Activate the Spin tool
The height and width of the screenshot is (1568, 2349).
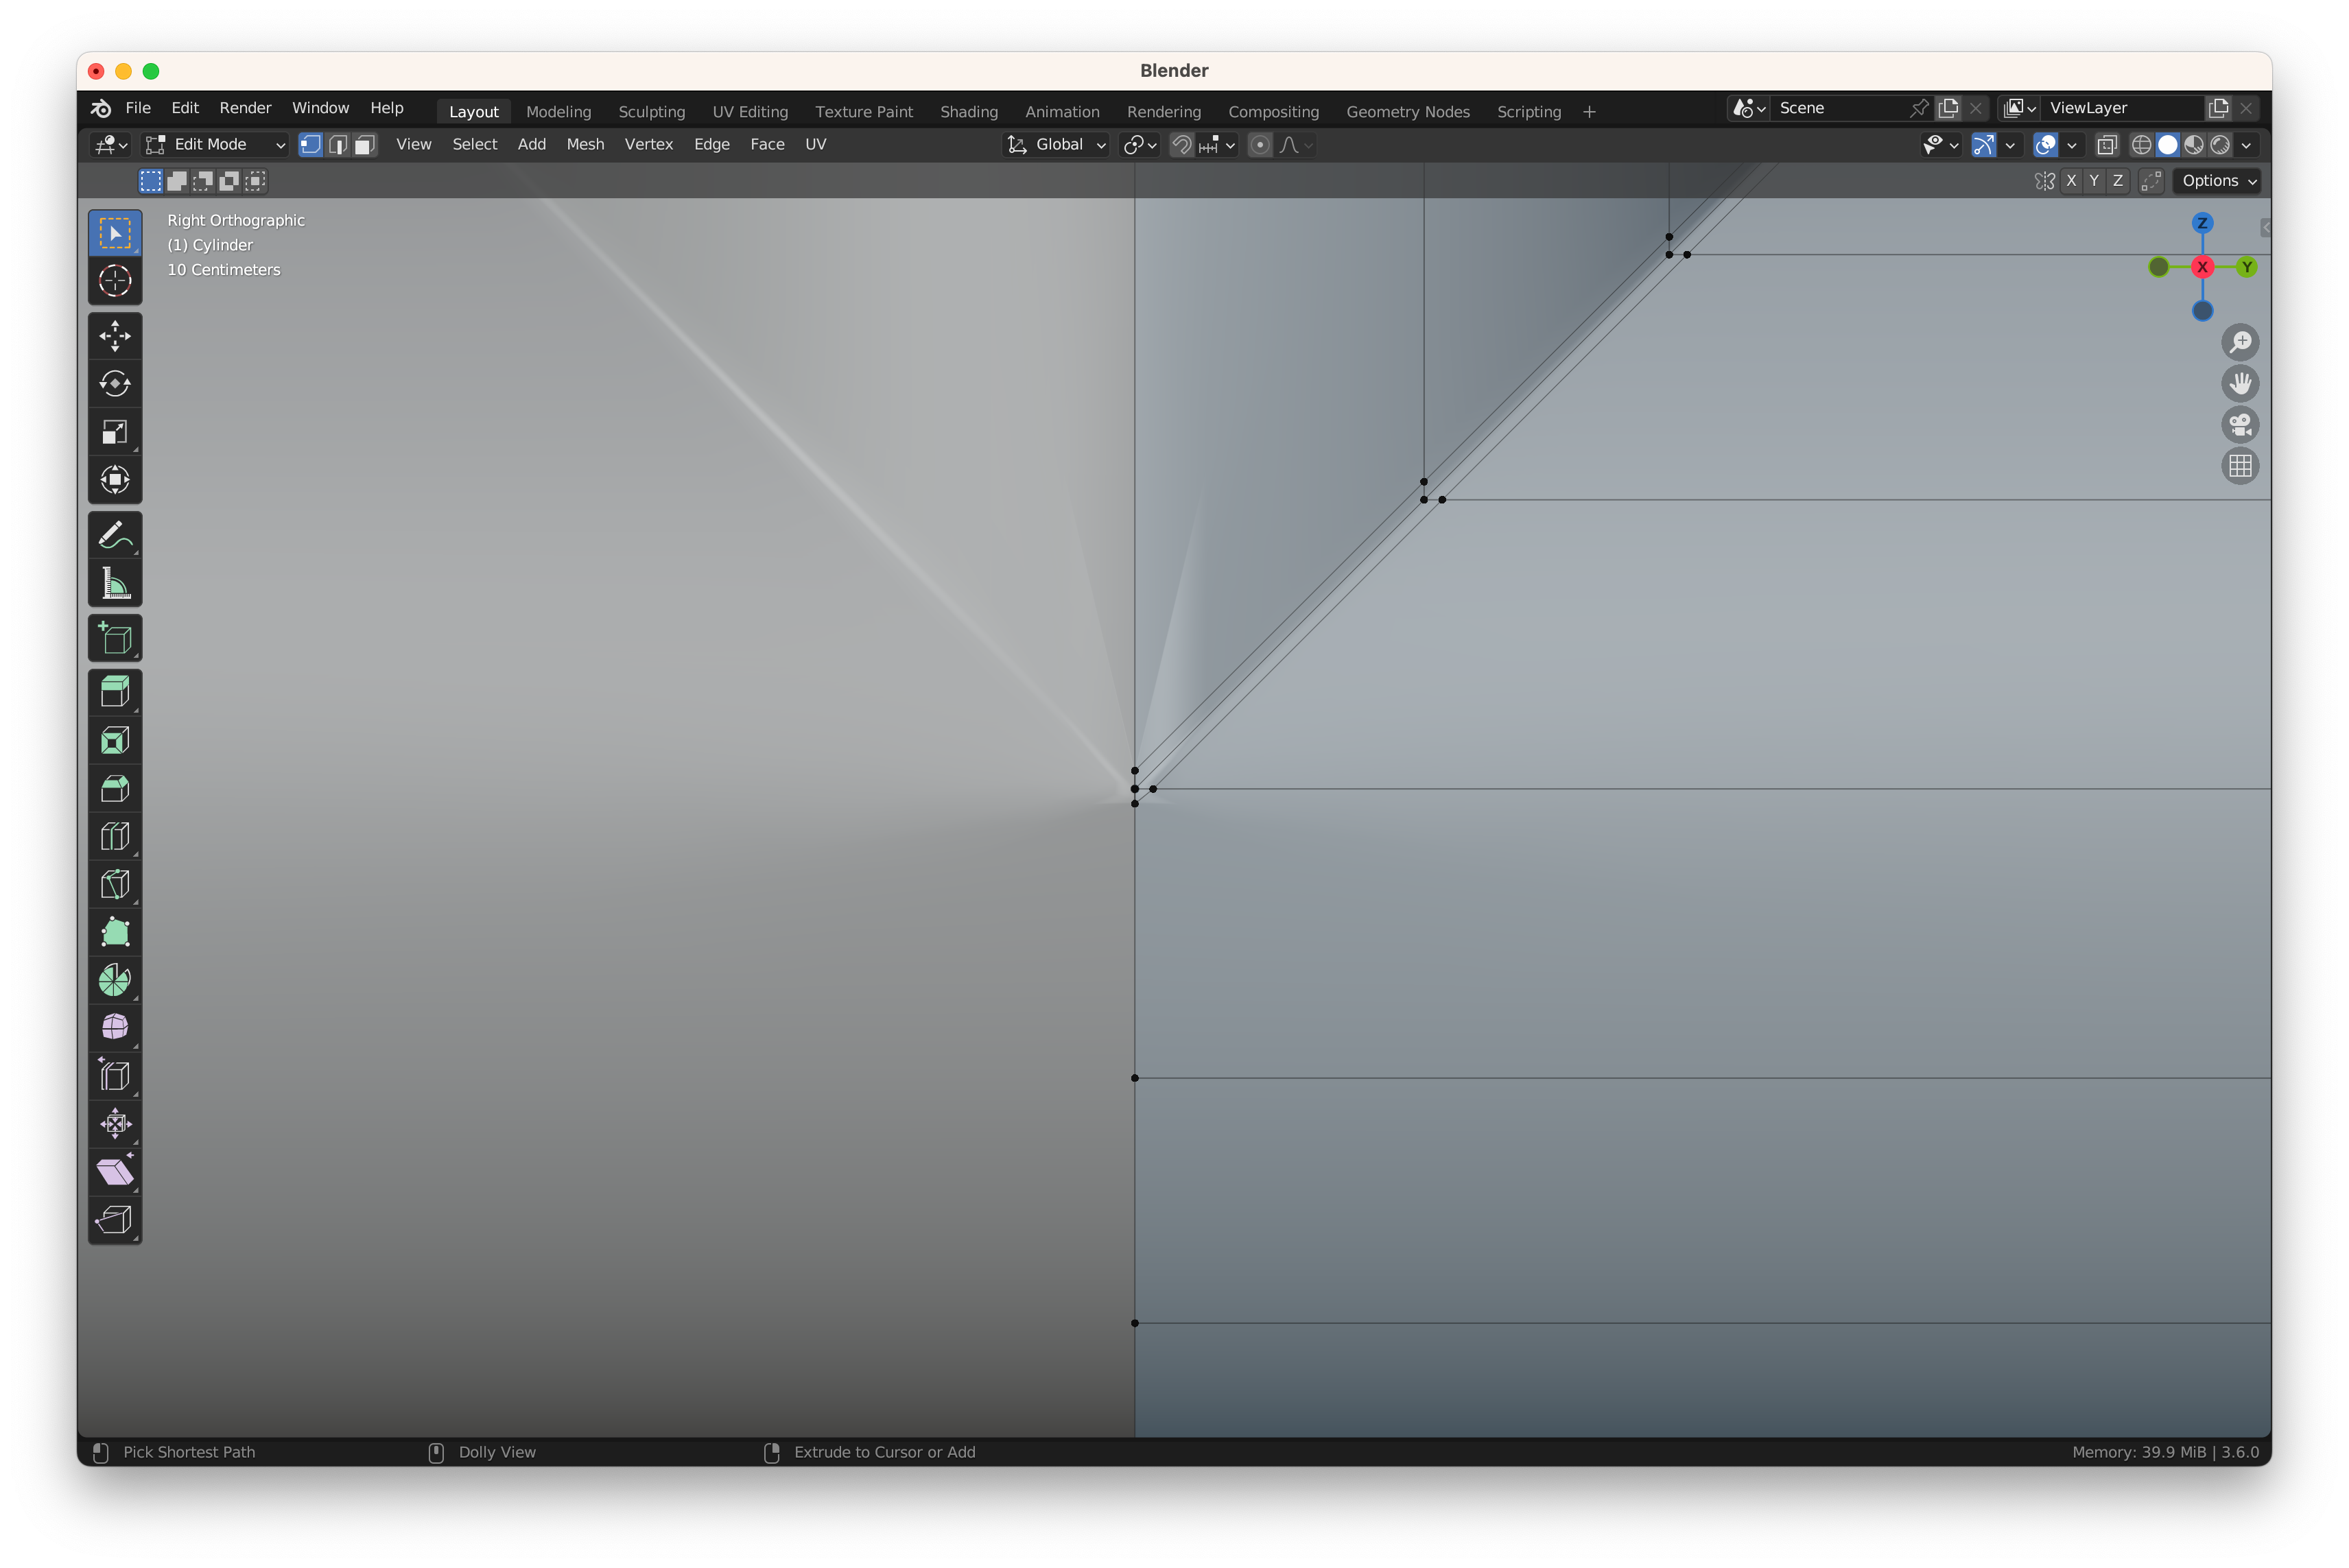[x=115, y=980]
